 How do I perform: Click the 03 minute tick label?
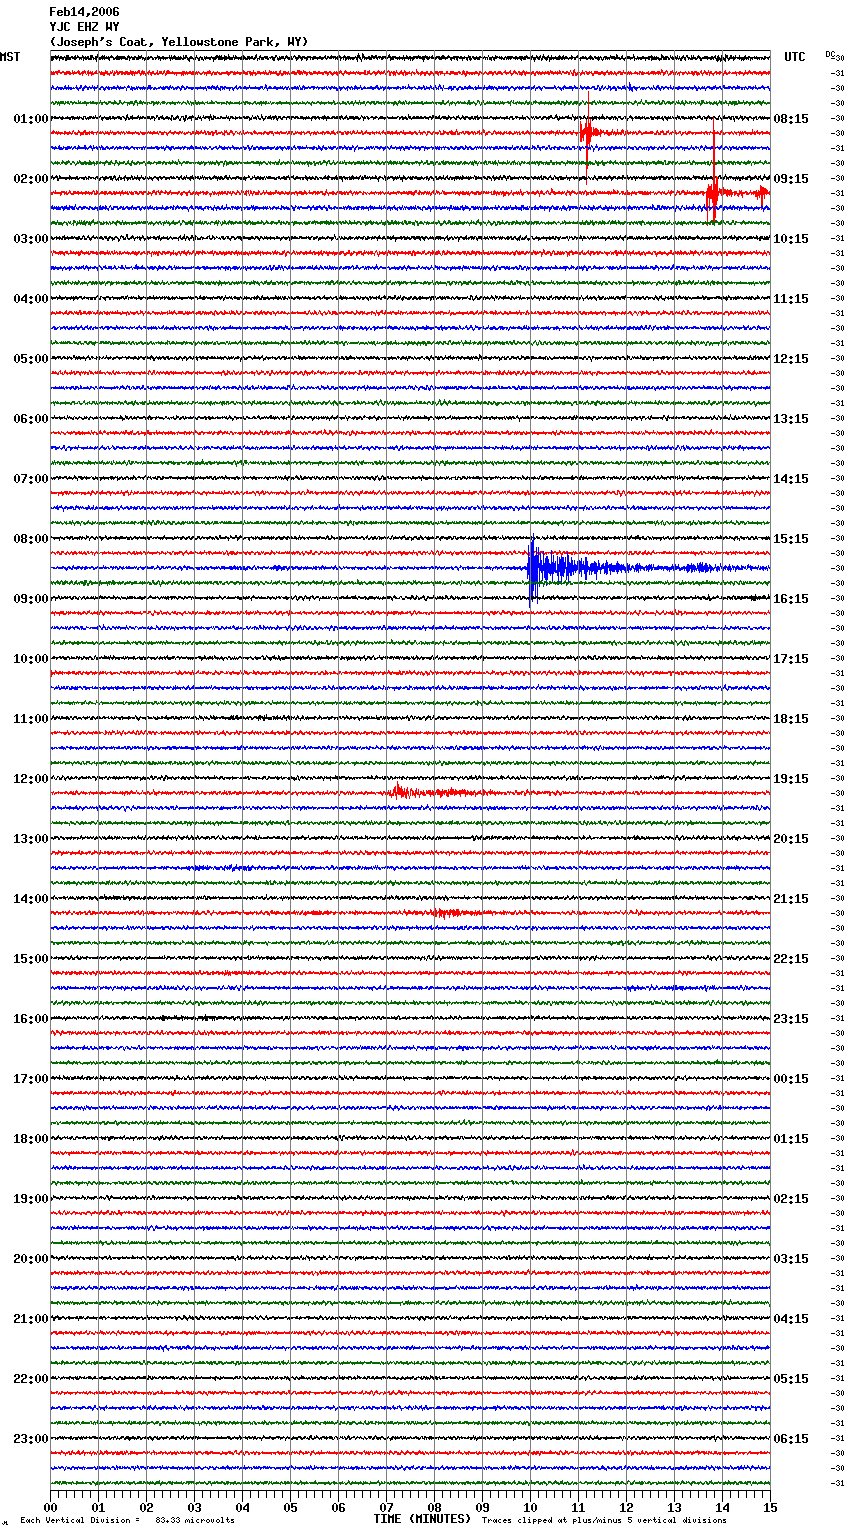(x=194, y=1507)
